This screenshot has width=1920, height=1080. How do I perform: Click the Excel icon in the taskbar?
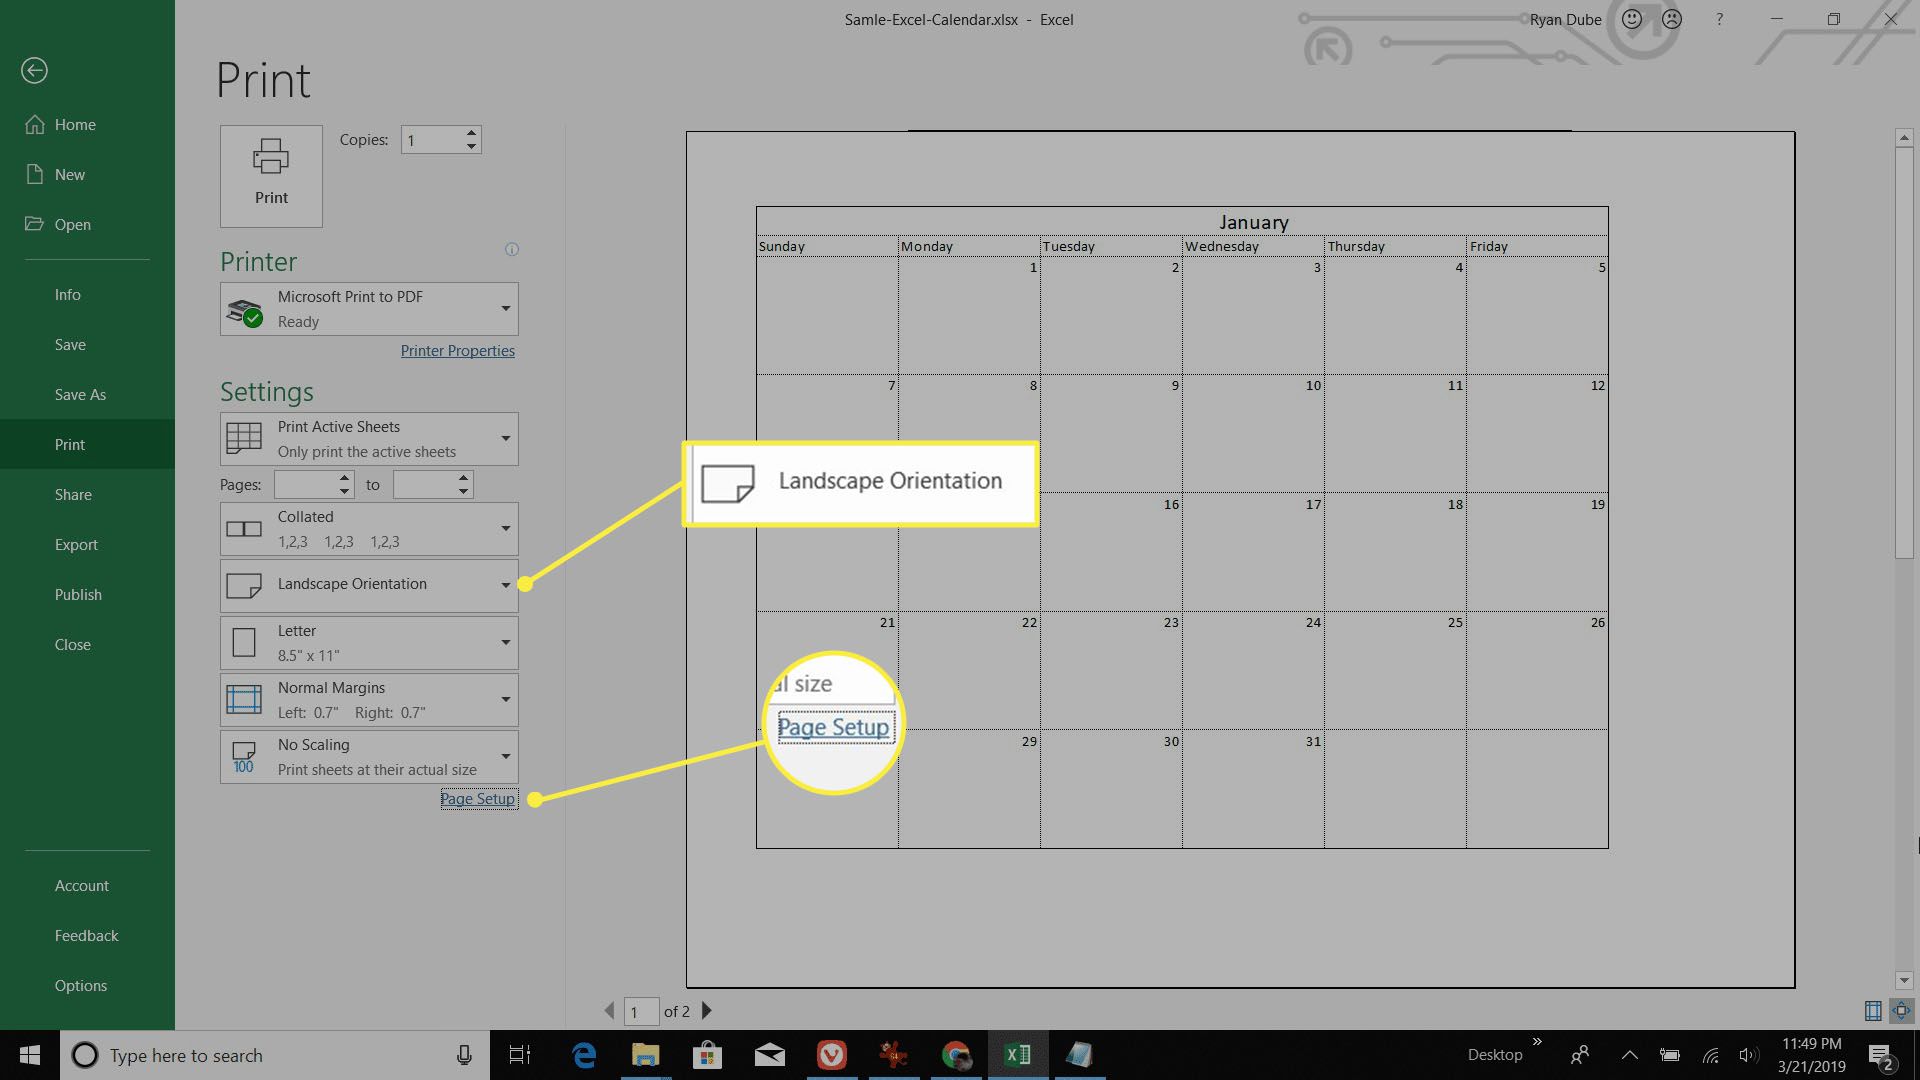pos(1017,1054)
